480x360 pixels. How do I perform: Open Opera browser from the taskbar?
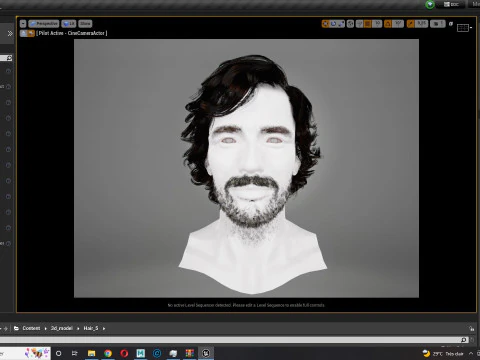[x=124, y=353]
